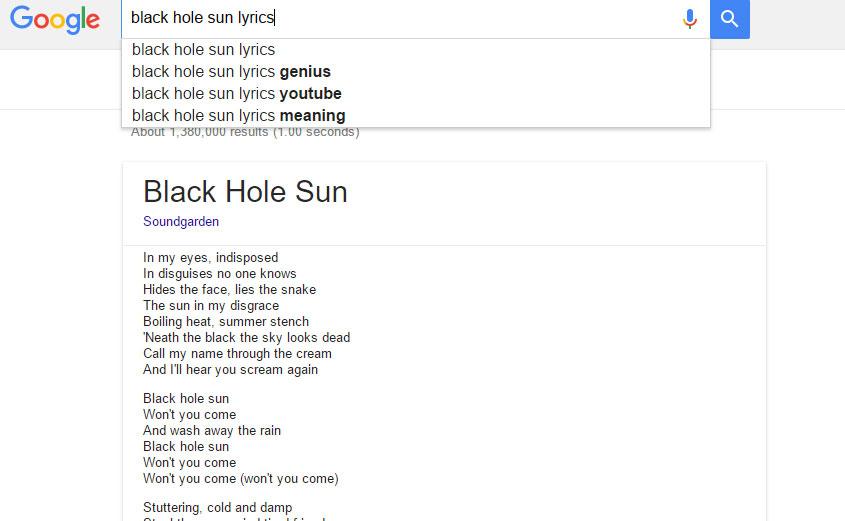Click lyric line 'And wash away the rain'
Viewport: 845px width, 521px height.
[212, 430]
